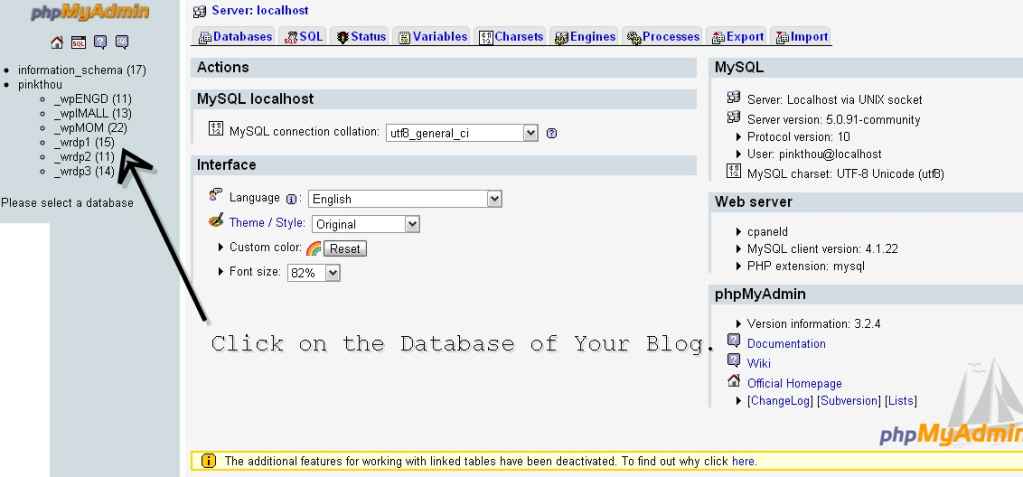Open the Theme / Style dropdown
This screenshot has height=477, width=1023.
365,224
